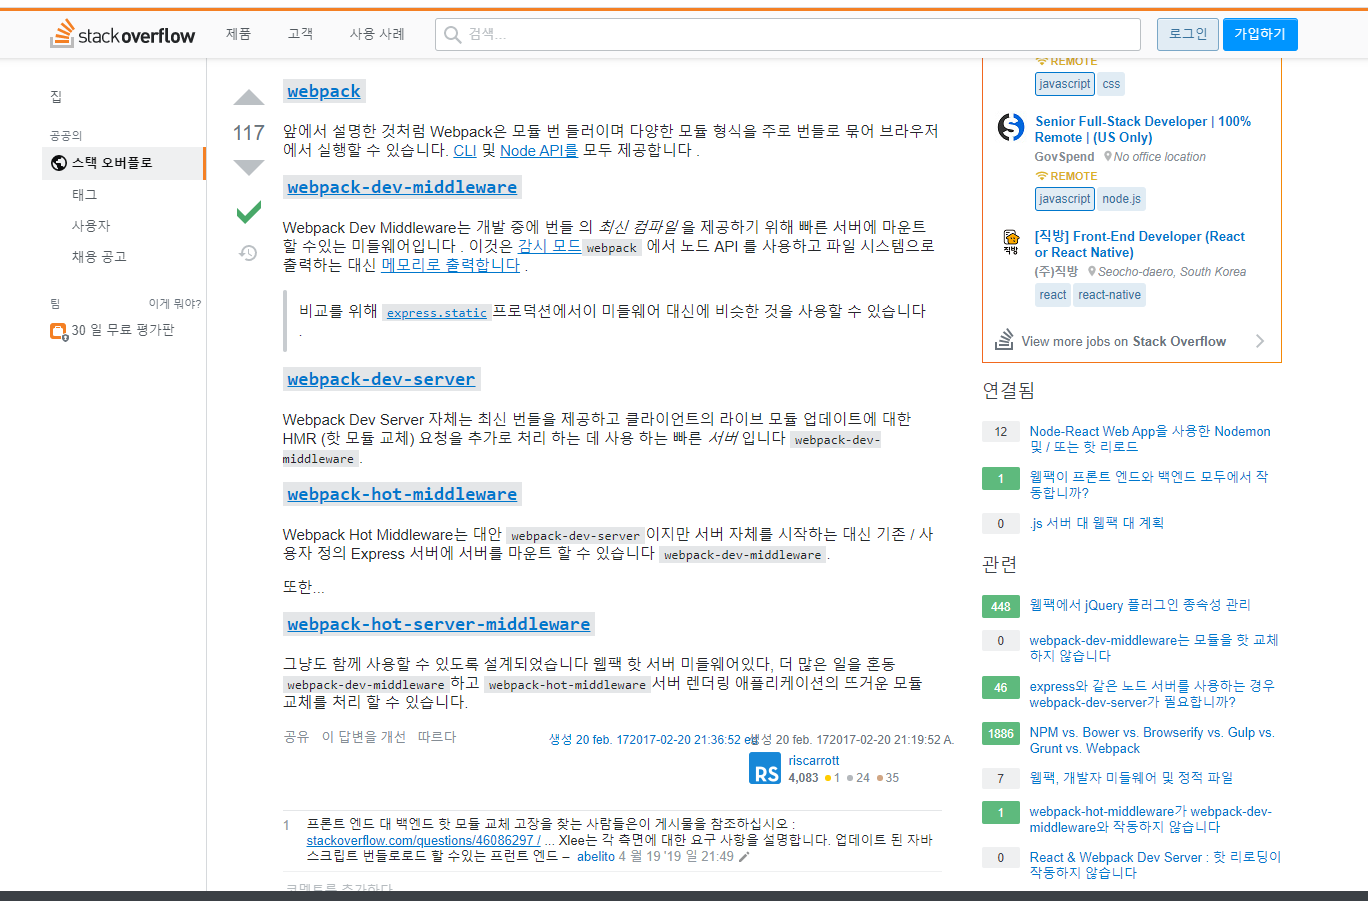
Task: Click the search magnifier icon
Action: click(453, 35)
